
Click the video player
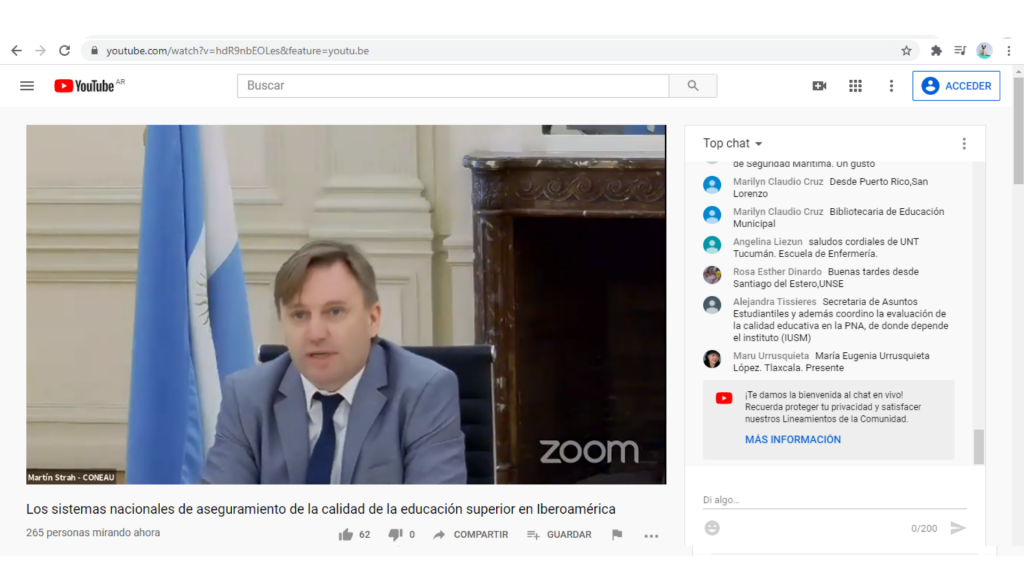coord(346,304)
